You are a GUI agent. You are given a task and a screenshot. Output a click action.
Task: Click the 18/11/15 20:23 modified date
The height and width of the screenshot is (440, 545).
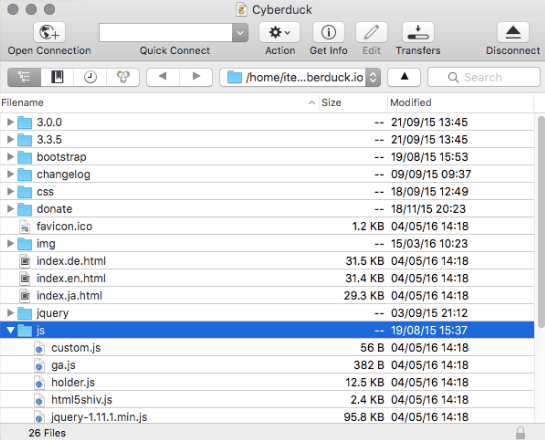[428, 209]
